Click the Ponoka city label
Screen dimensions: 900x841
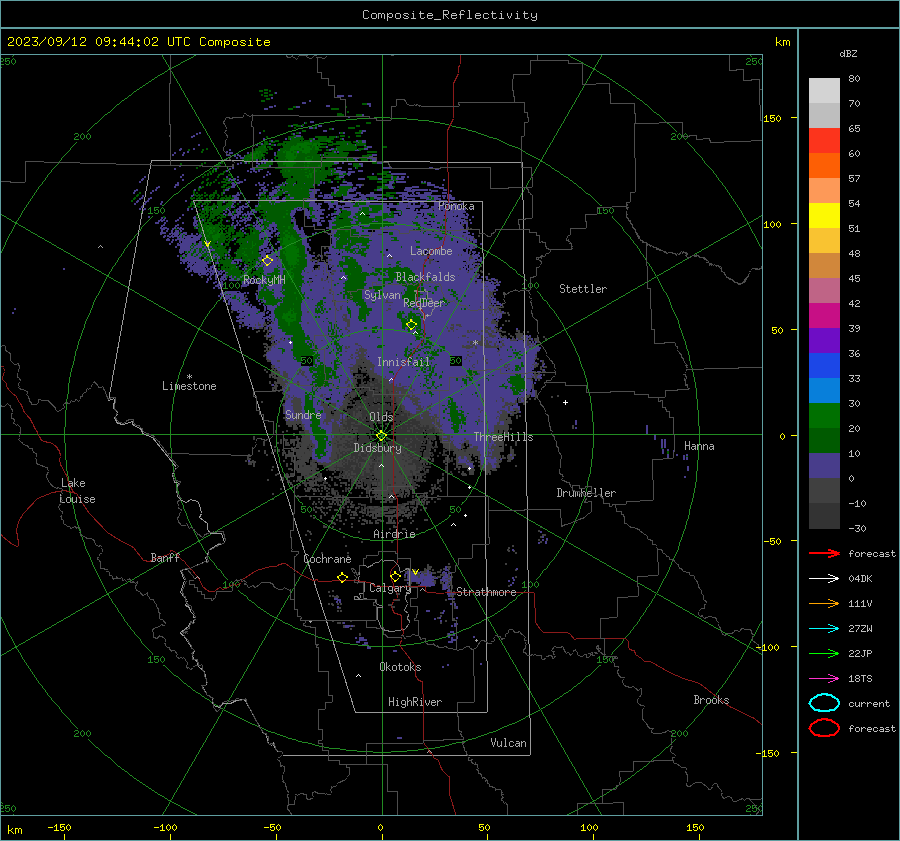point(456,206)
